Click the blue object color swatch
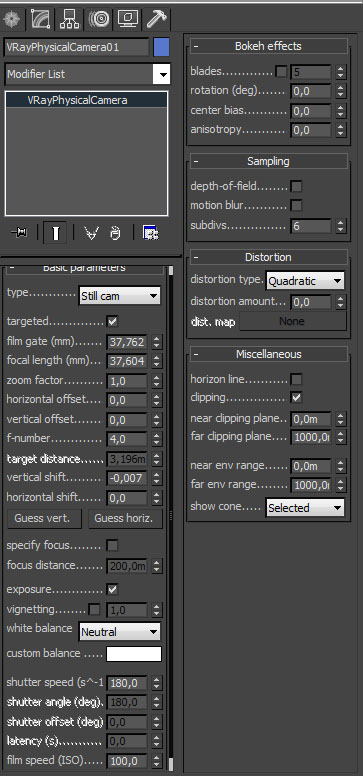The width and height of the screenshot is (363, 776). point(161,48)
